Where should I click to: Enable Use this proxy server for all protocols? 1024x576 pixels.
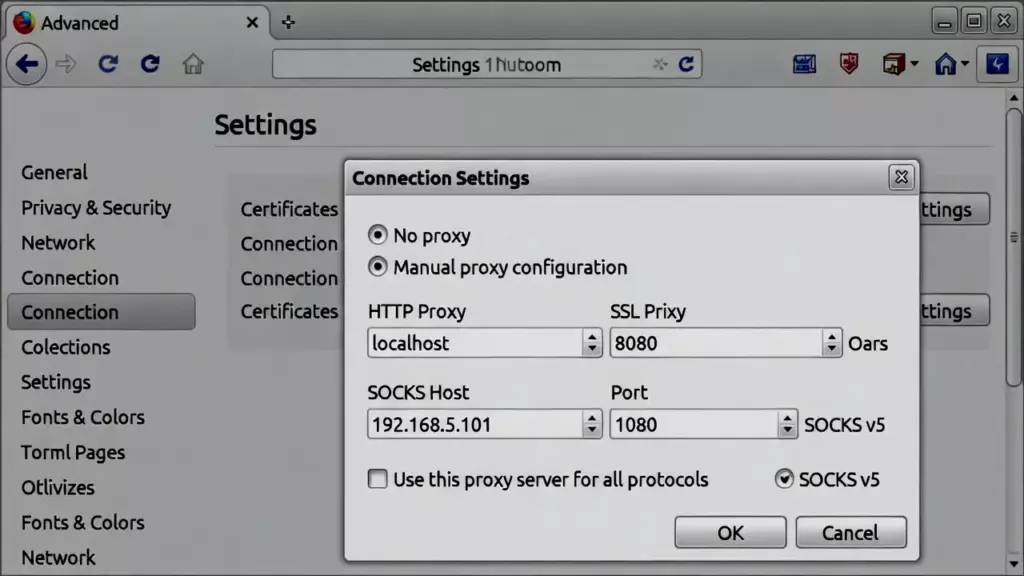pos(378,480)
